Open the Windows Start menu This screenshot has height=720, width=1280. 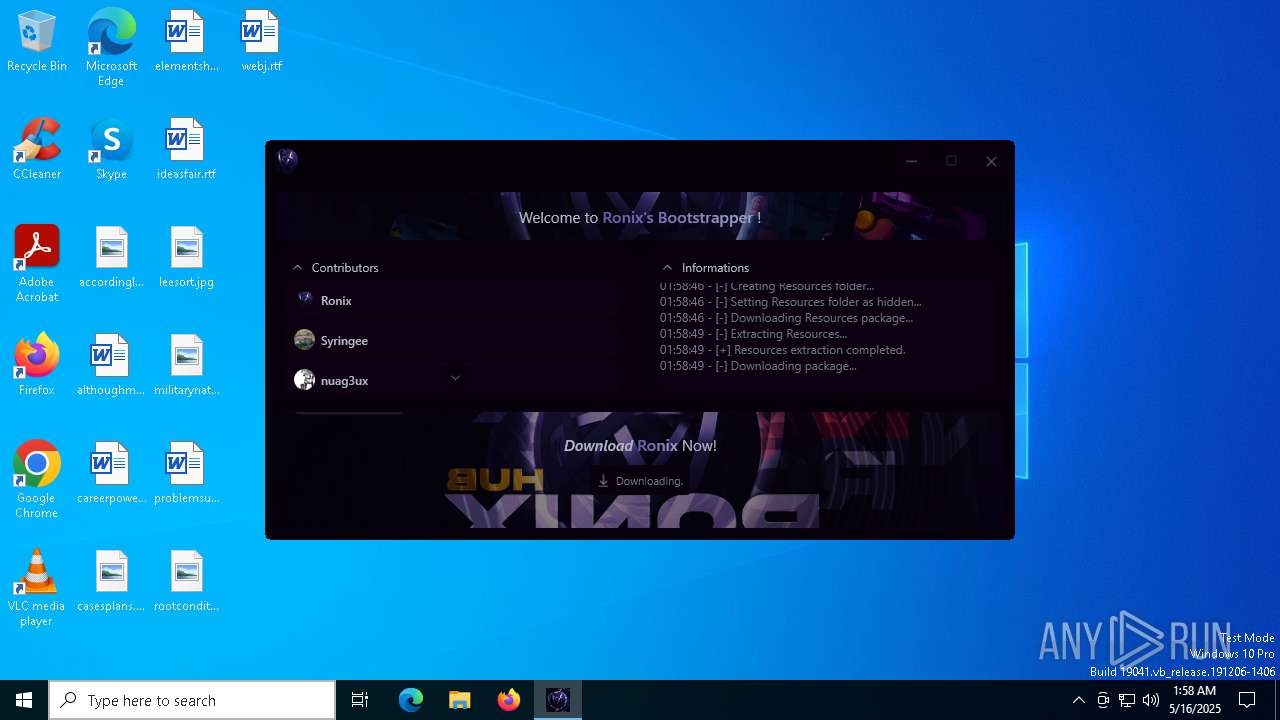24,700
